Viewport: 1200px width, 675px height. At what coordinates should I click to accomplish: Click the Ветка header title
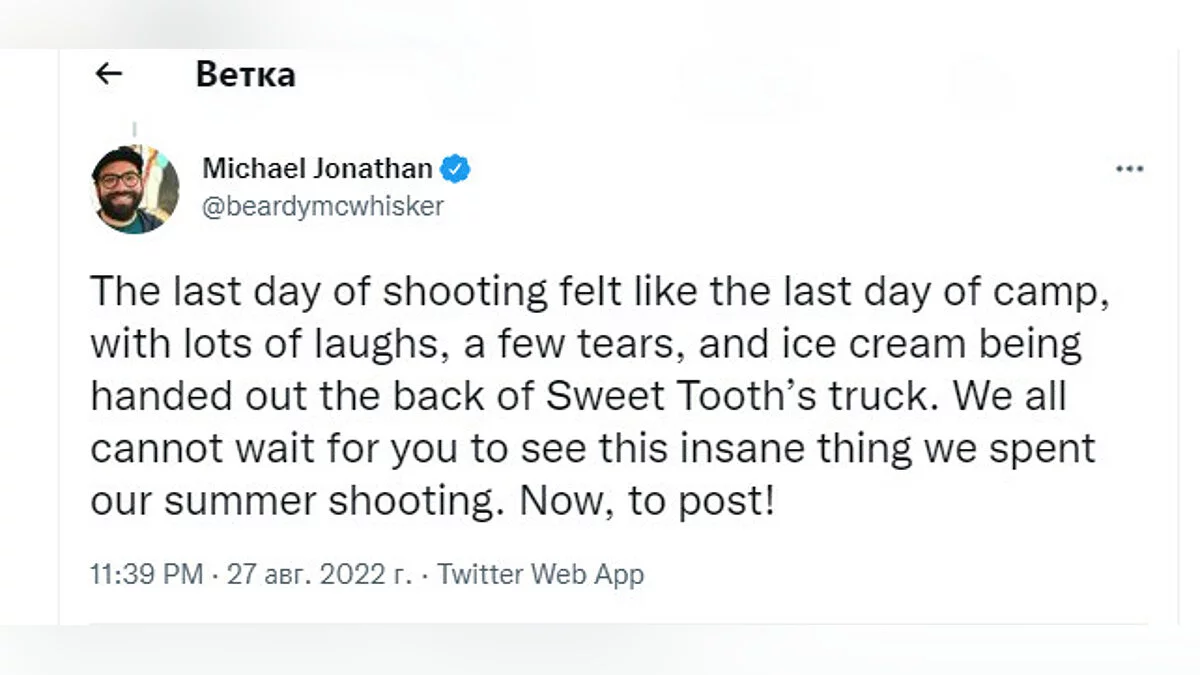(x=246, y=74)
